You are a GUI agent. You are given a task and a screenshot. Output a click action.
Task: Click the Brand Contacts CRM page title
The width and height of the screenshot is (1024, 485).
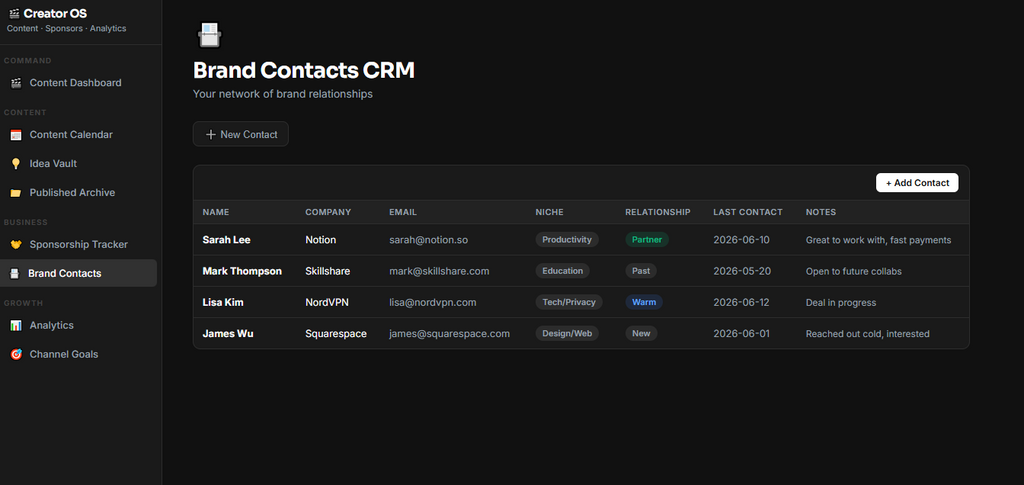tap(304, 70)
